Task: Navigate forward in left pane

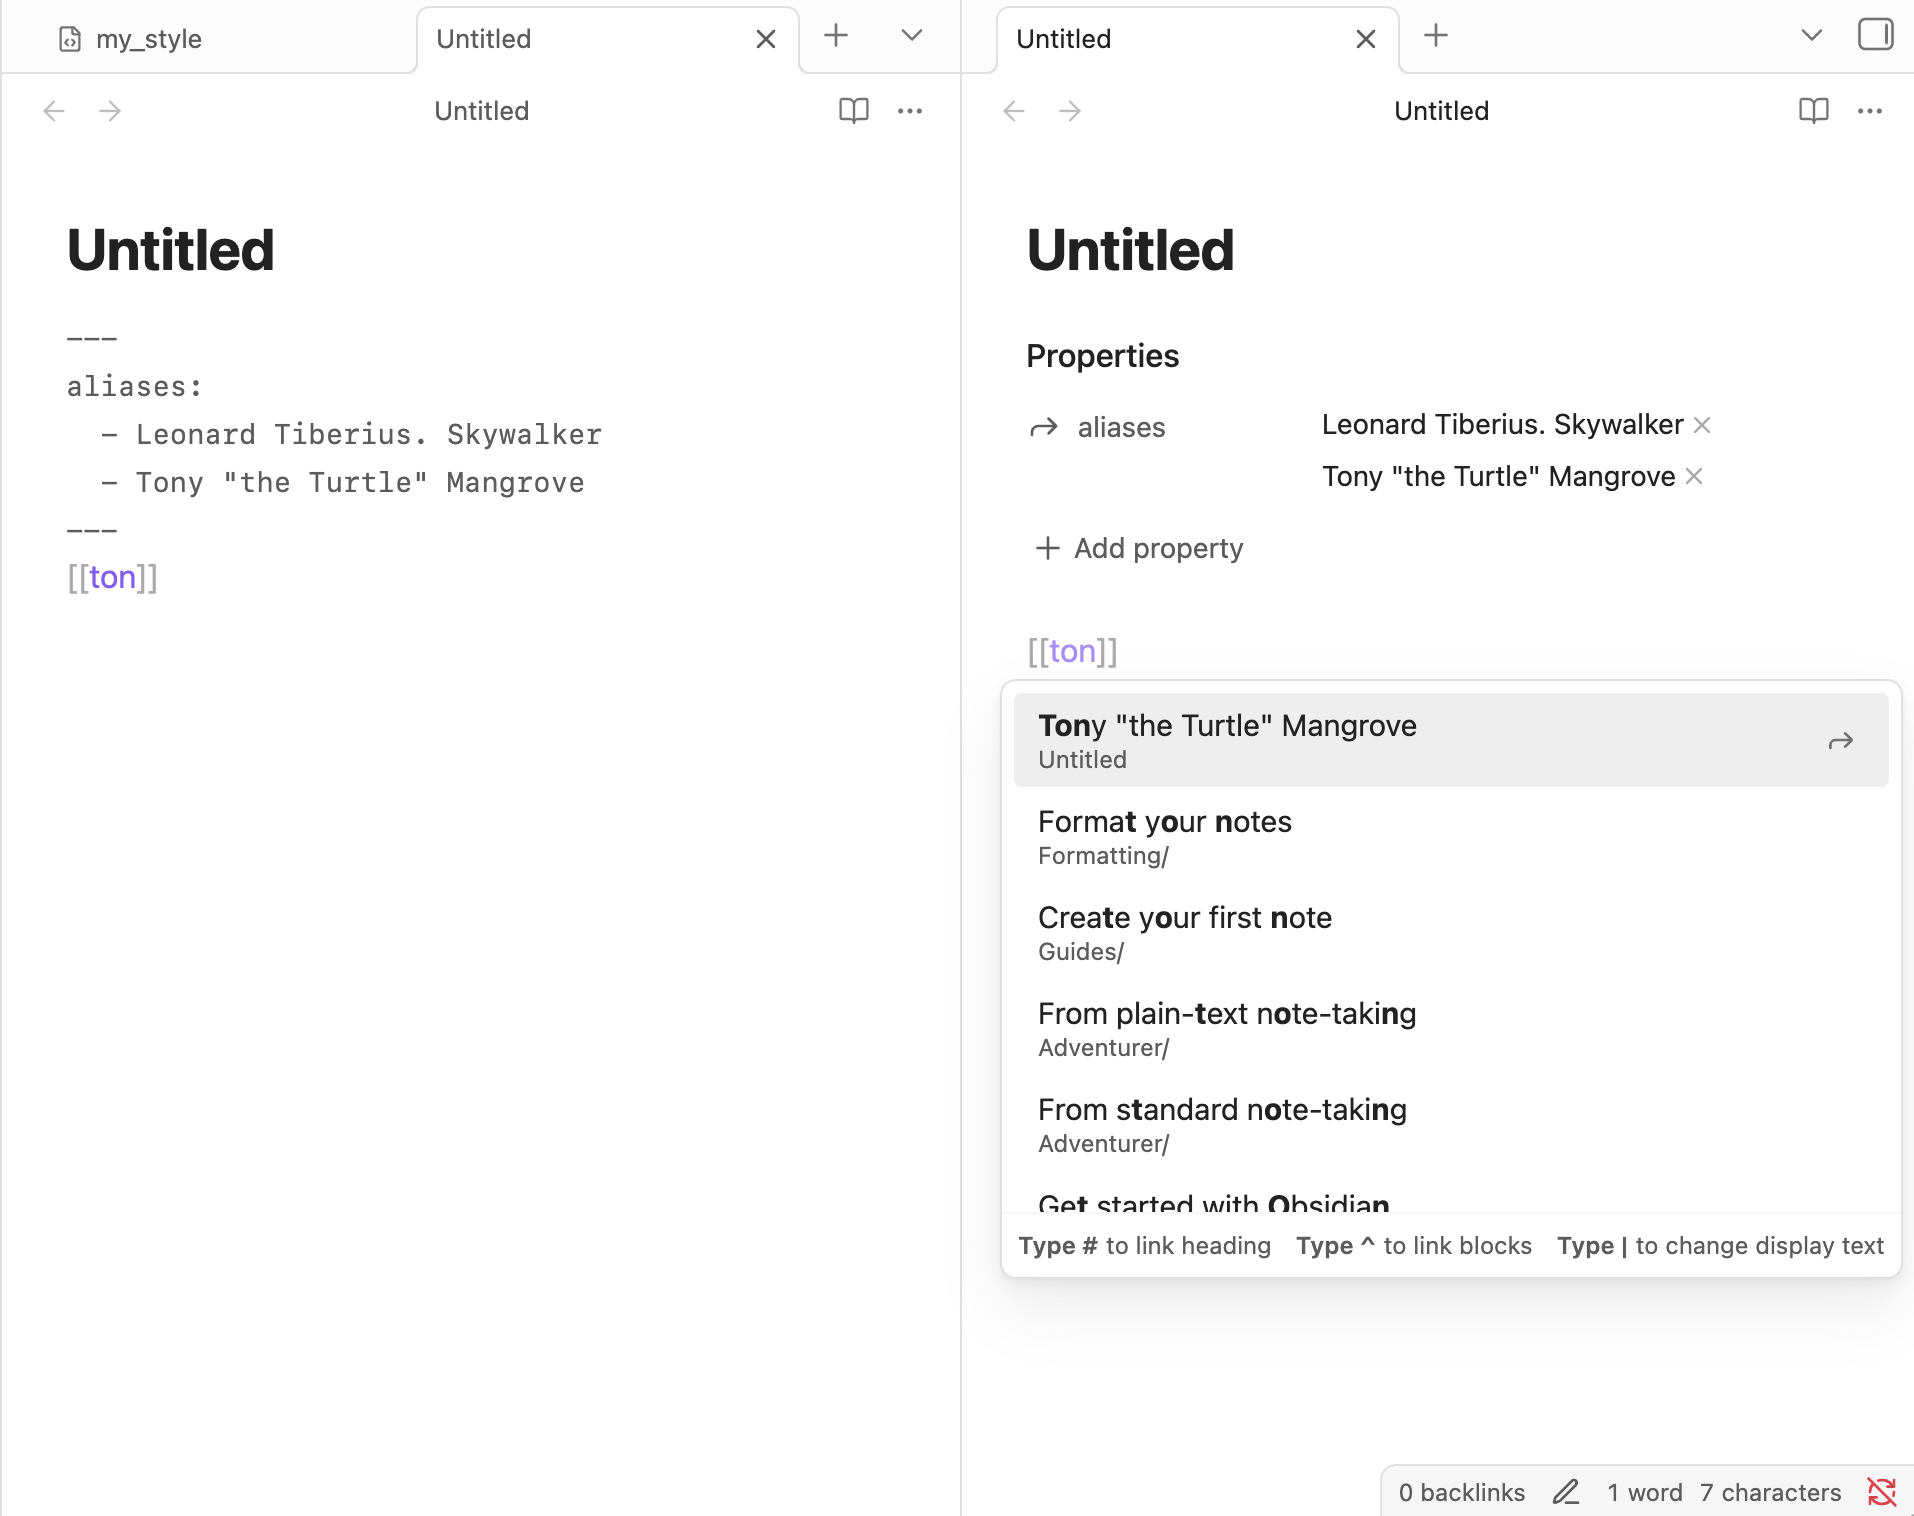Action: pos(110,111)
